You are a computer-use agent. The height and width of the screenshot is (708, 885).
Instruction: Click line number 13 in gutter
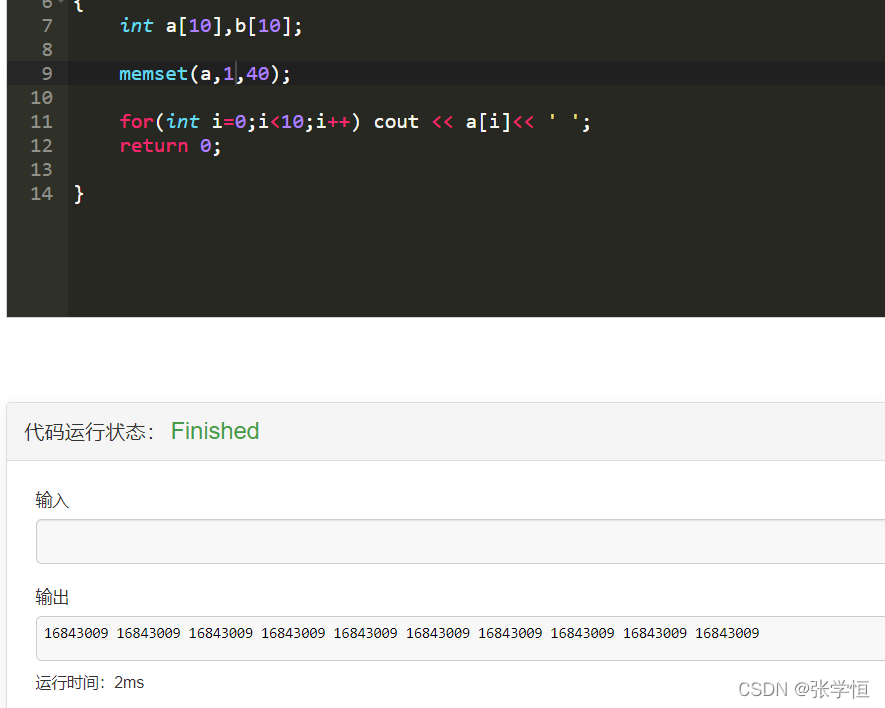41,170
